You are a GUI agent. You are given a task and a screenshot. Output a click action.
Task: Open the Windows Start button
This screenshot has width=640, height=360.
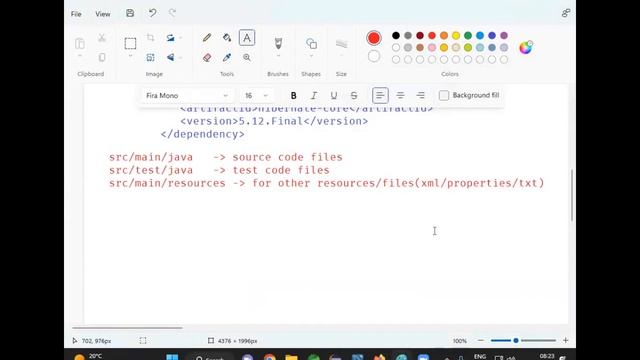point(172,357)
